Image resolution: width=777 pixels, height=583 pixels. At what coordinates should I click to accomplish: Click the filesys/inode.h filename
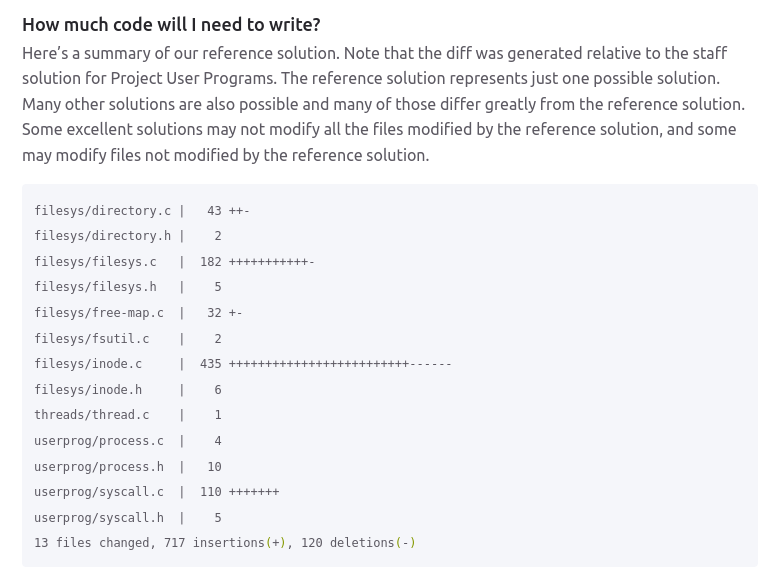pos(88,390)
